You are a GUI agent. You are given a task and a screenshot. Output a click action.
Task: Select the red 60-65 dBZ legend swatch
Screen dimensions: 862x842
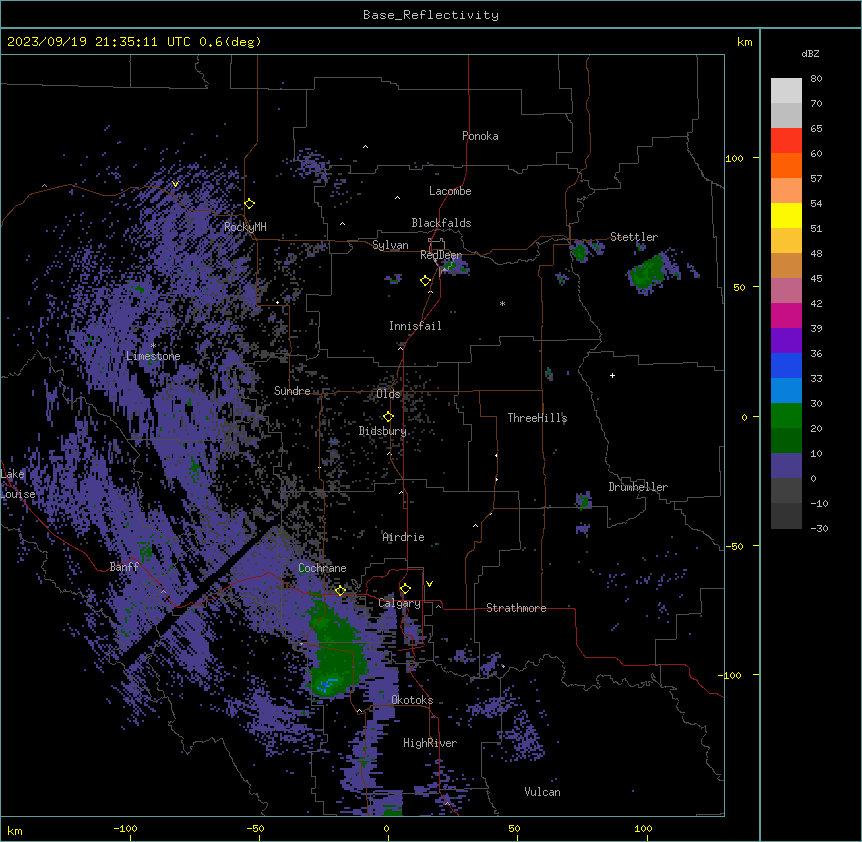(786, 141)
